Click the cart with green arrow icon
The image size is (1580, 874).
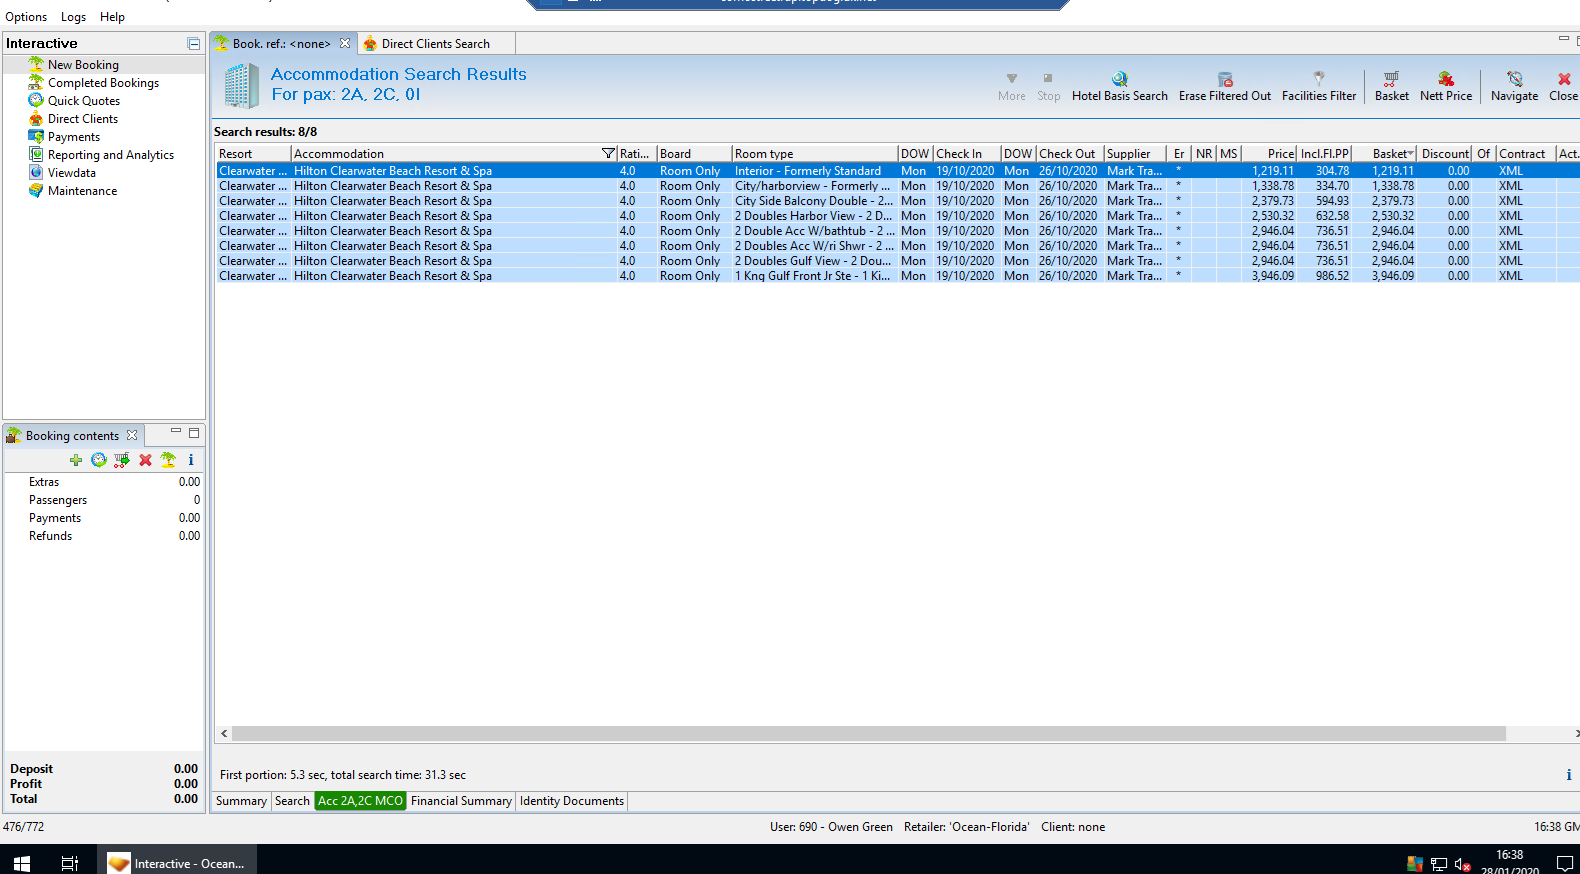[122, 460]
